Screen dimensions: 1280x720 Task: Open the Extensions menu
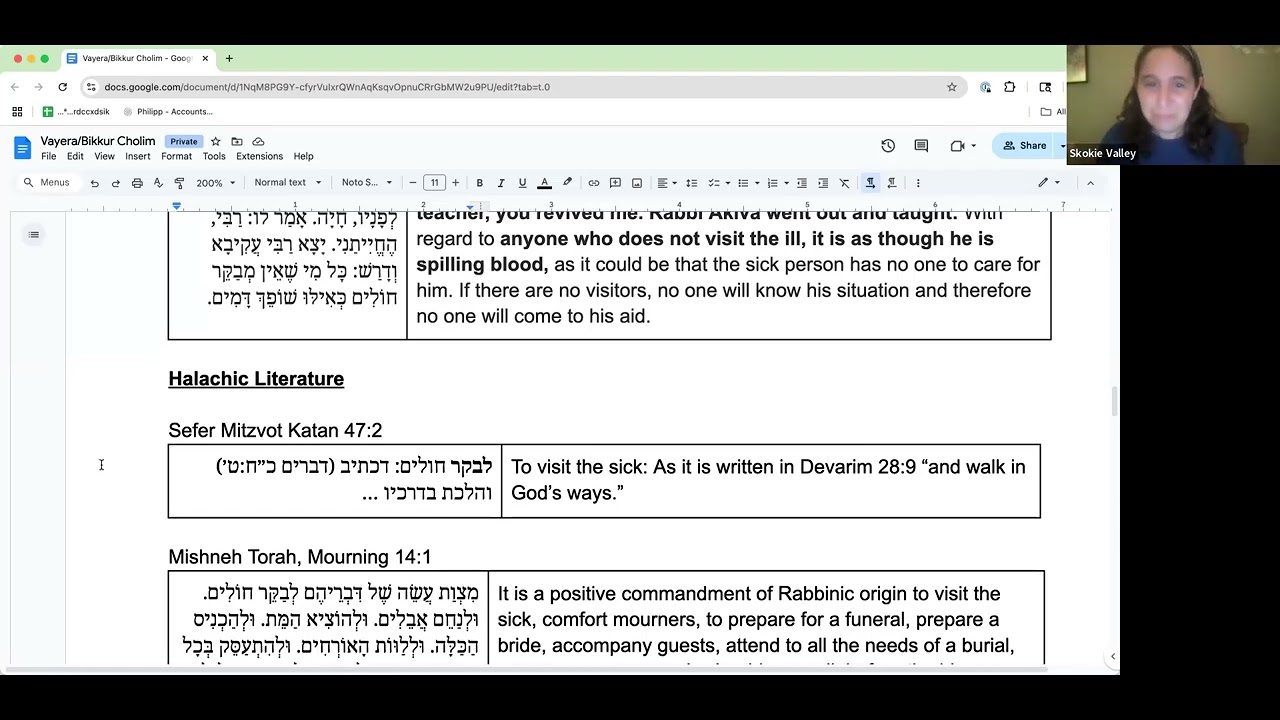pos(259,157)
